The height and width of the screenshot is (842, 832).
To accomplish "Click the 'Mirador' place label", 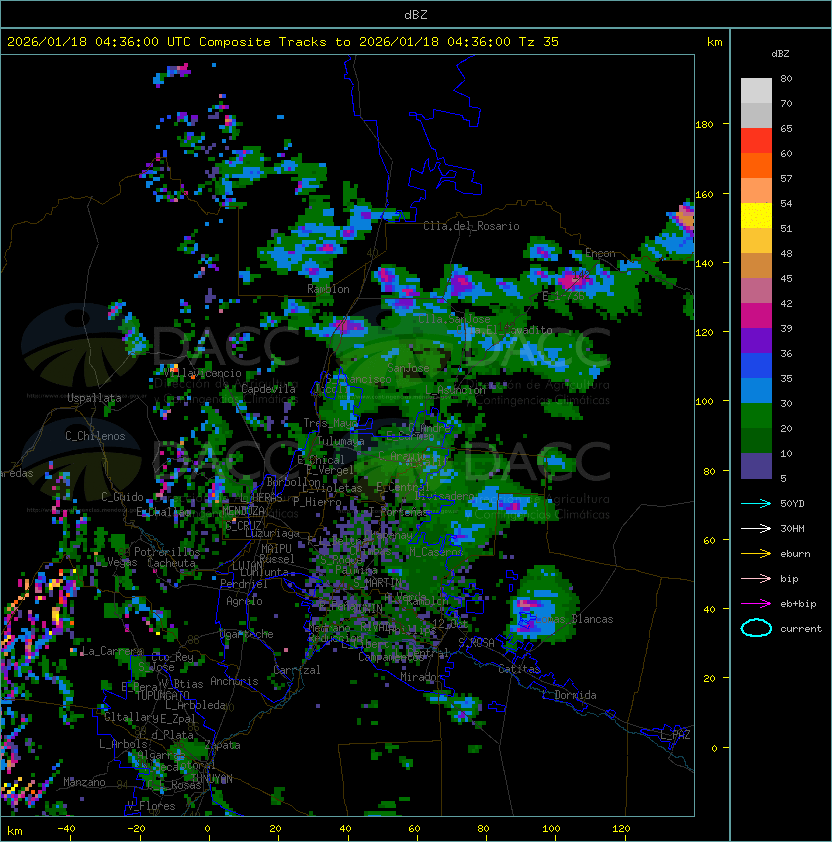I will (x=421, y=677).
